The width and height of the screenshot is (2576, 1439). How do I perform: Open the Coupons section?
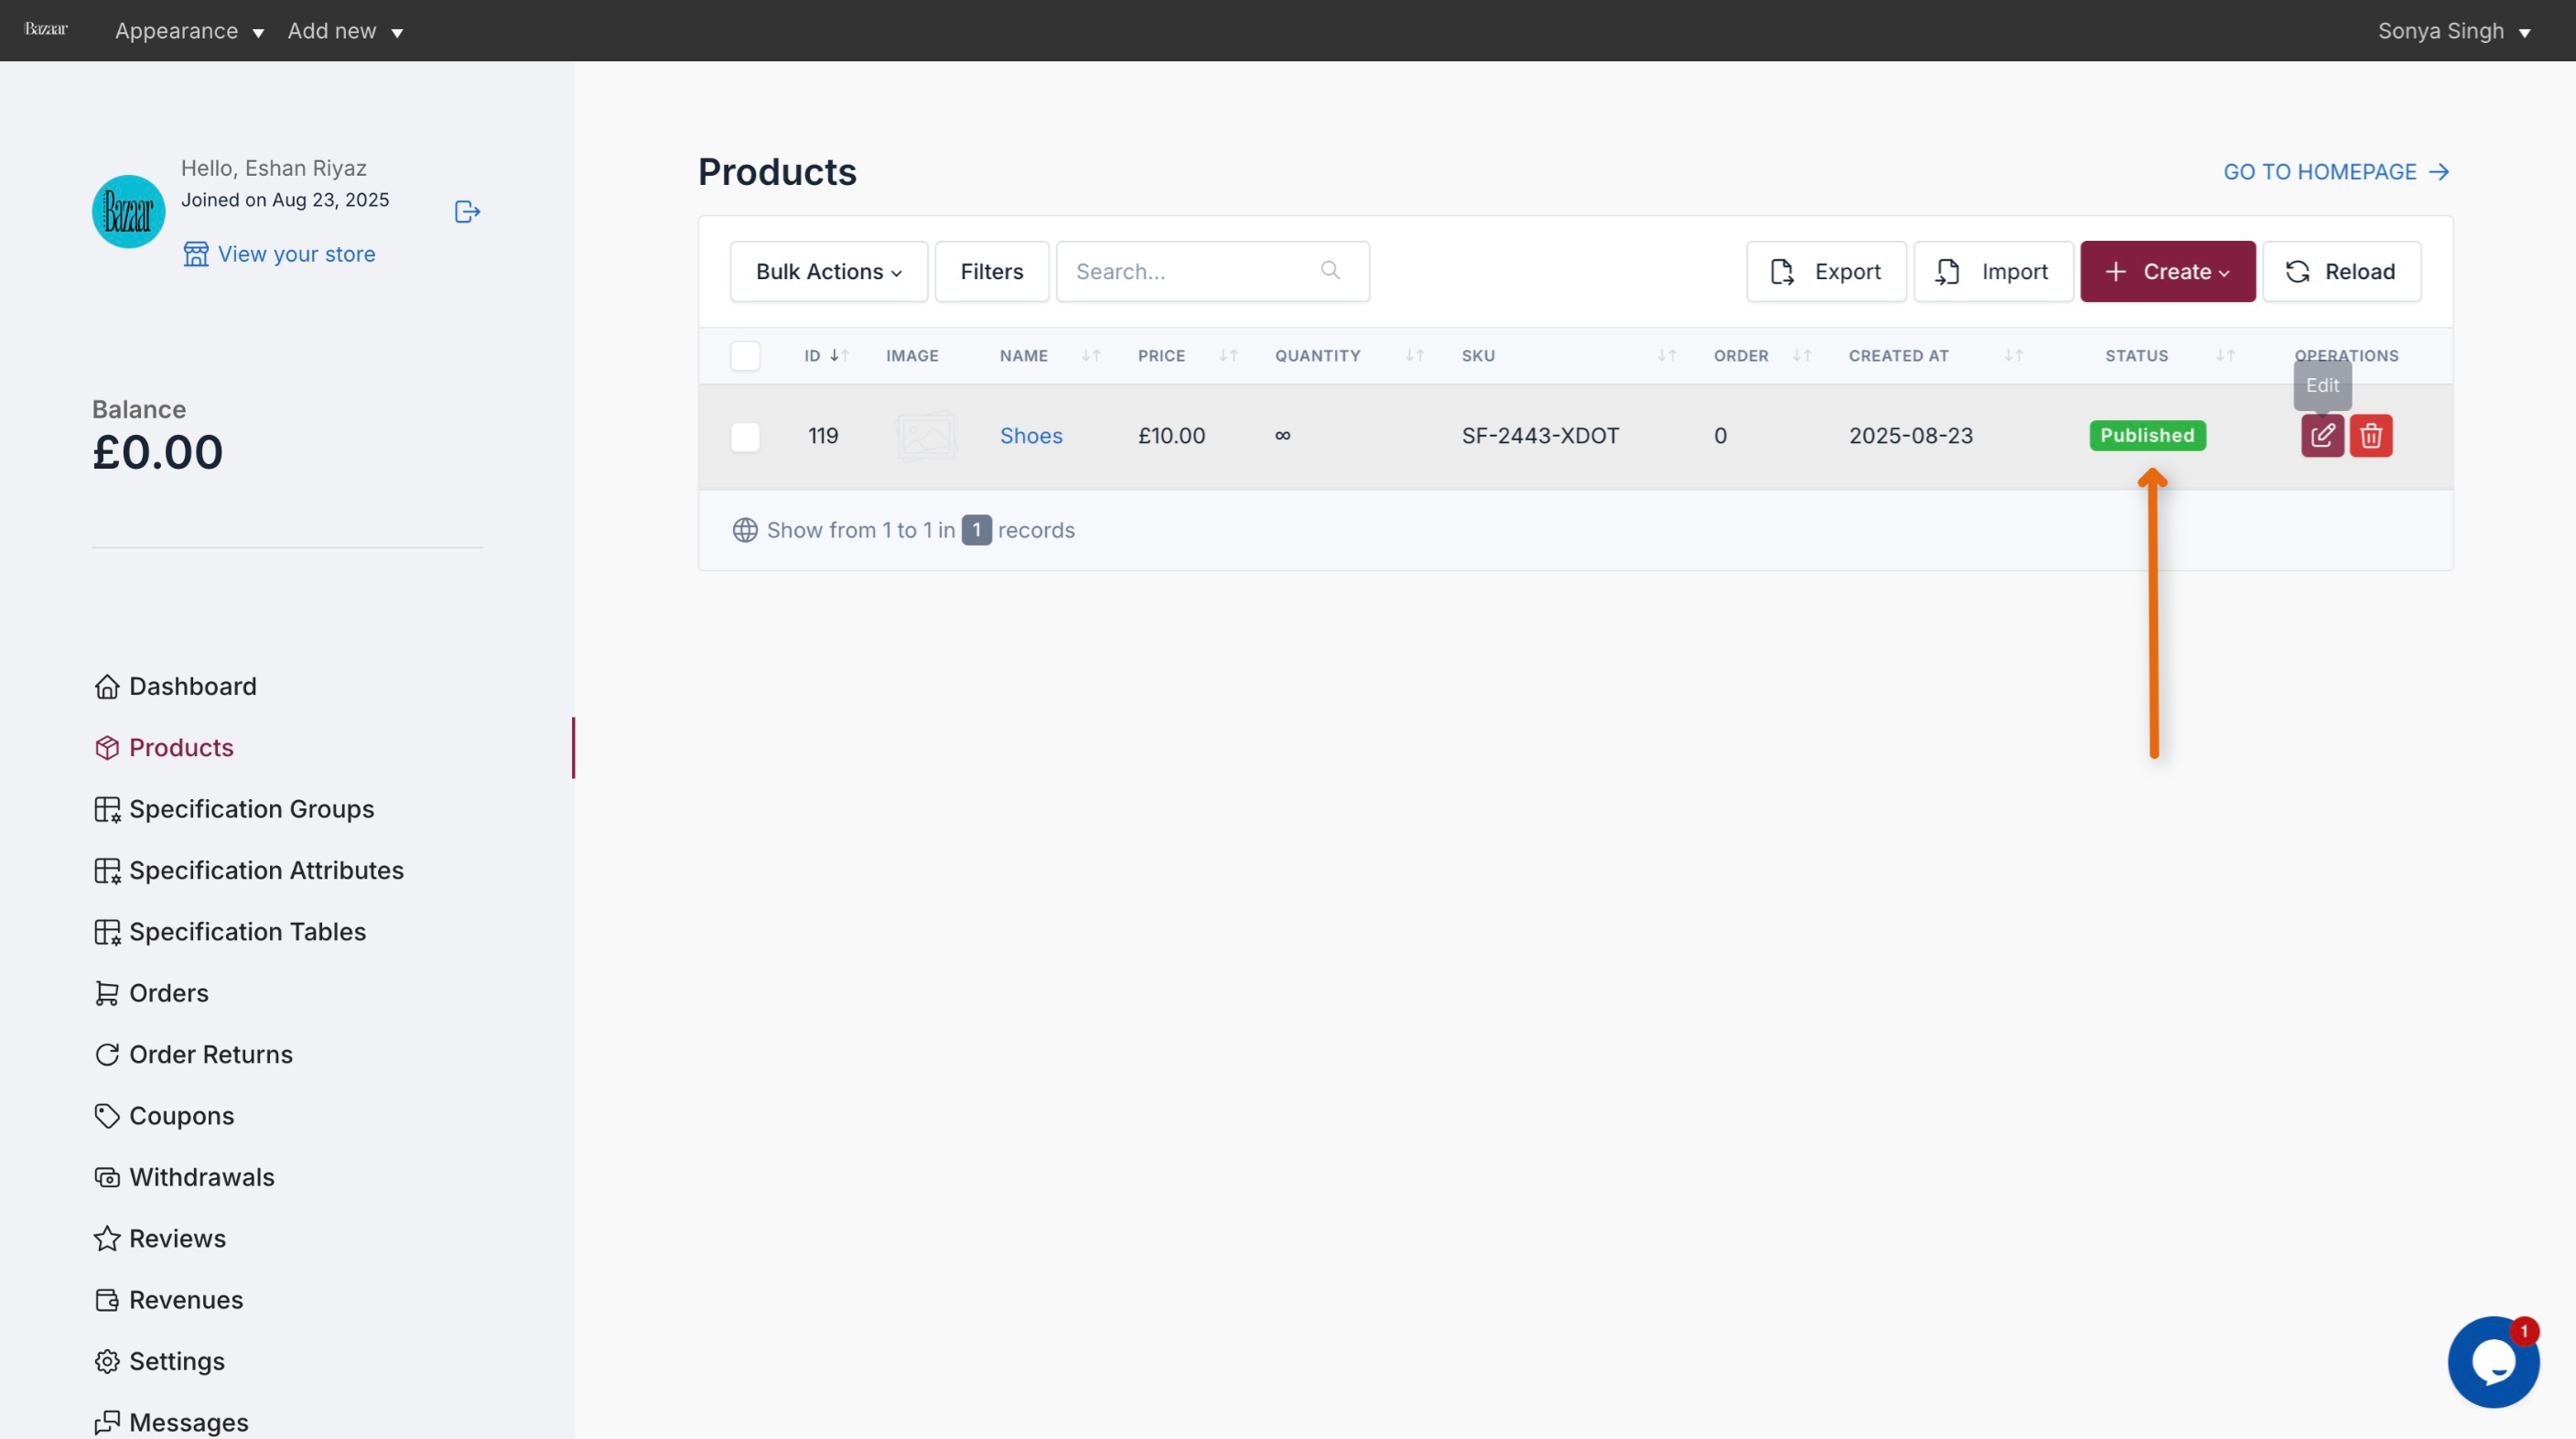164,1115
